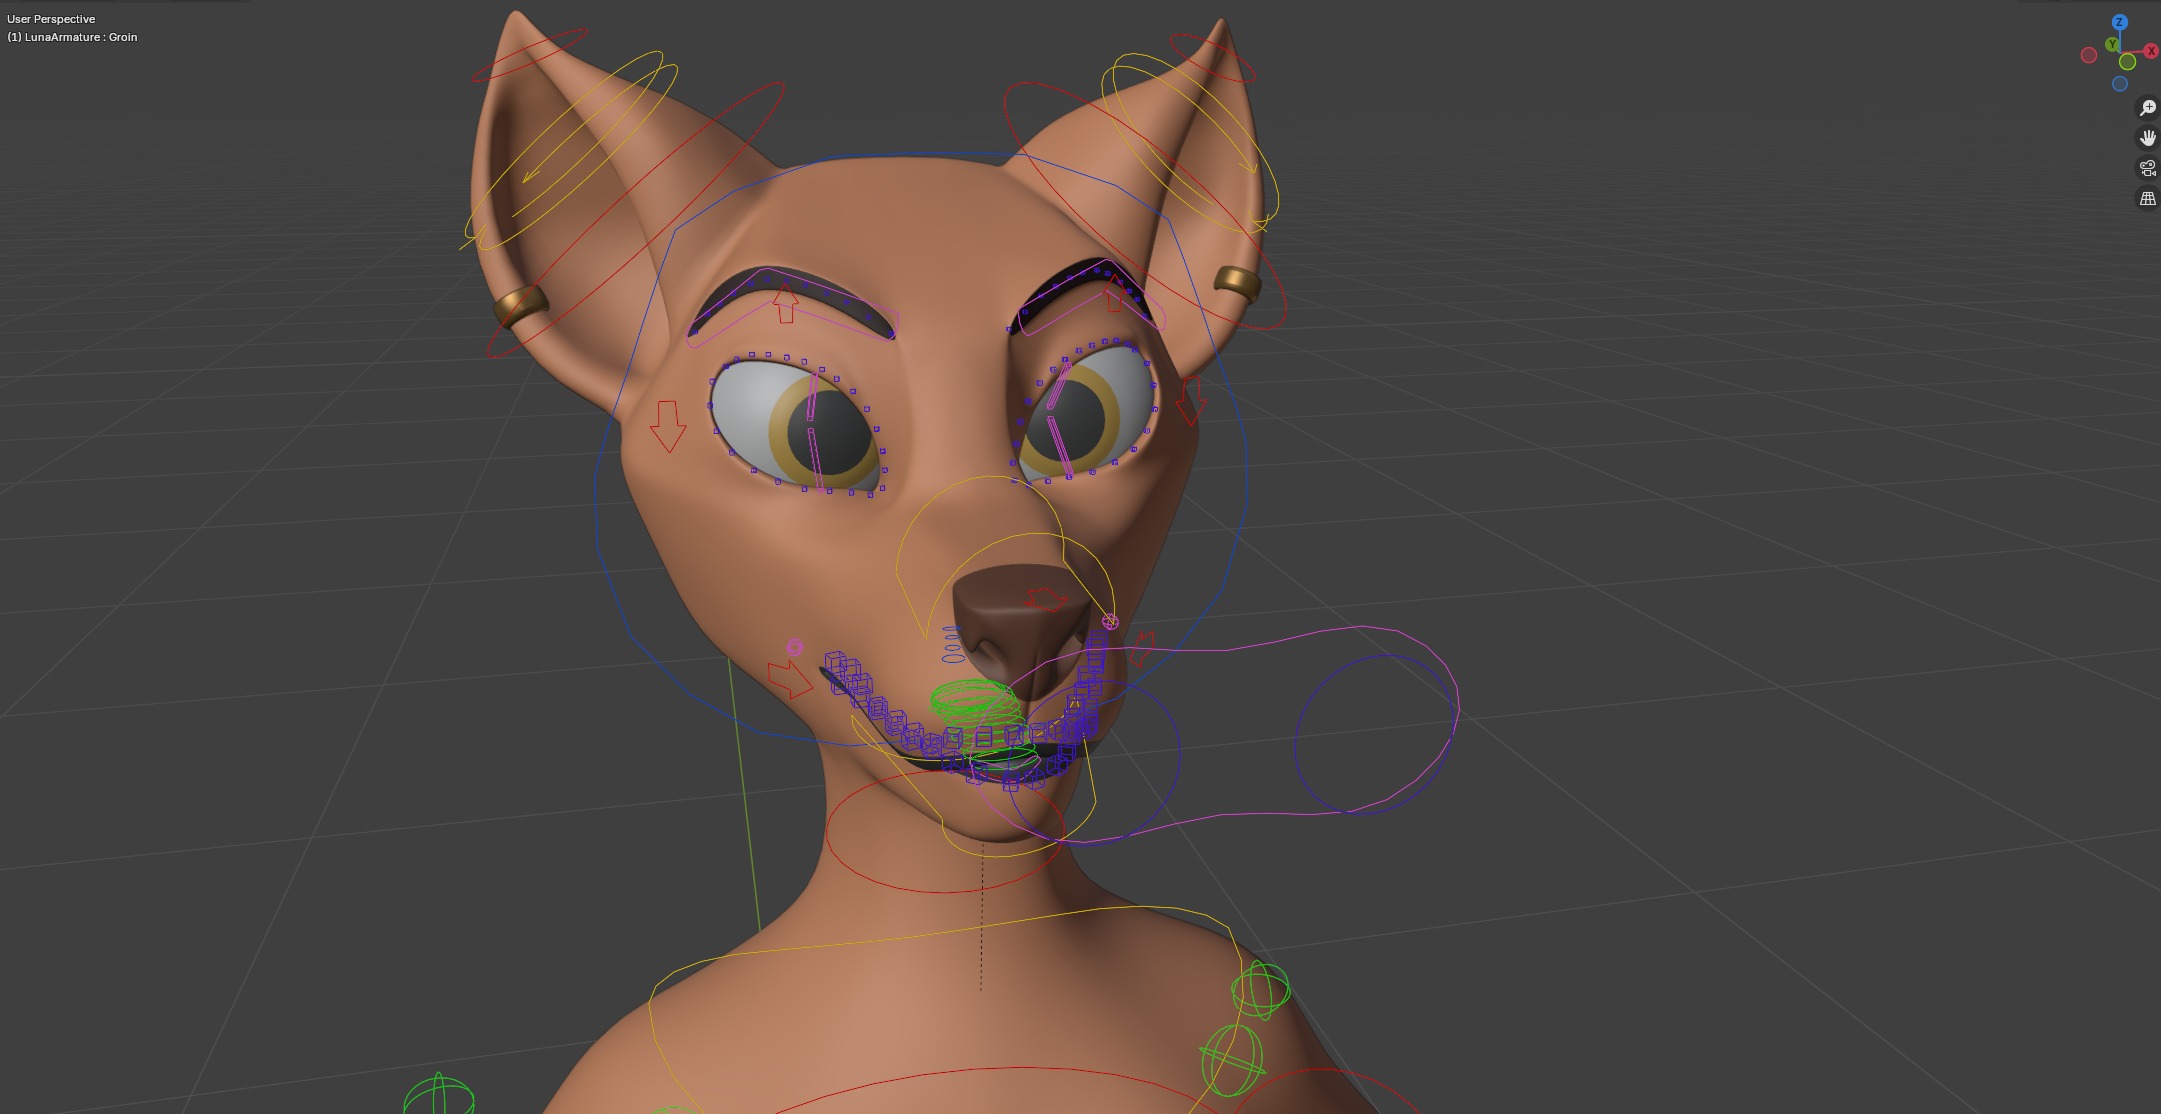This screenshot has width=2161, height=1114.
Task: Click the unlabeled red negative X gizmo circle
Action: click(x=2089, y=56)
